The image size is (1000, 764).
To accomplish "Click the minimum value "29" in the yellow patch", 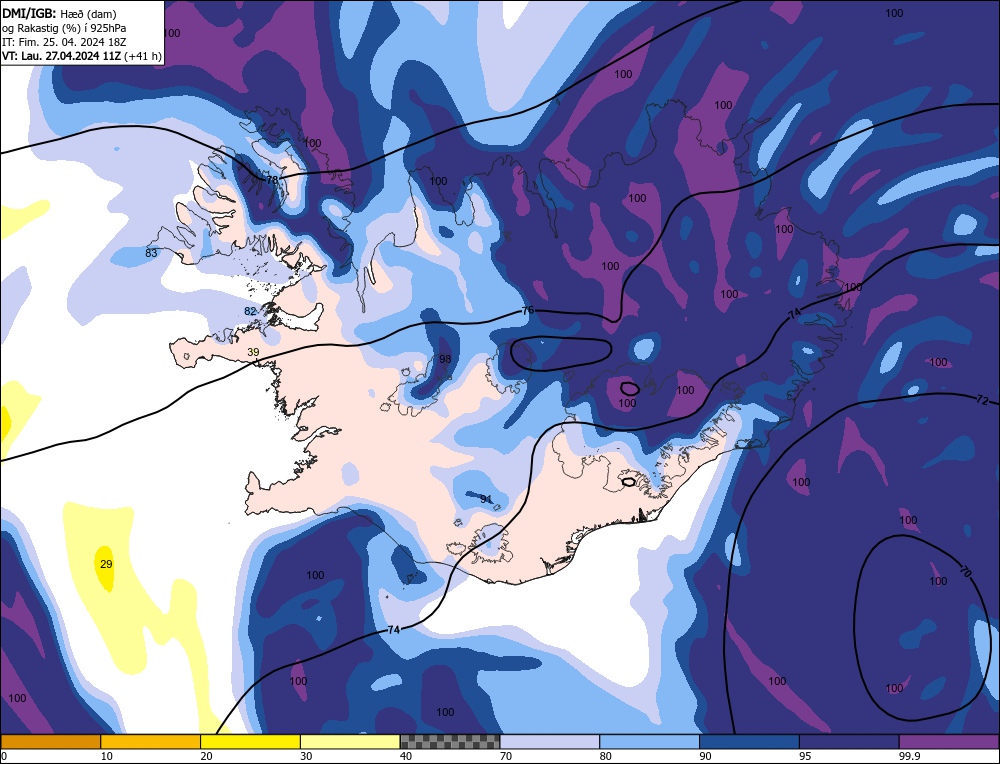I will pos(107,564).
